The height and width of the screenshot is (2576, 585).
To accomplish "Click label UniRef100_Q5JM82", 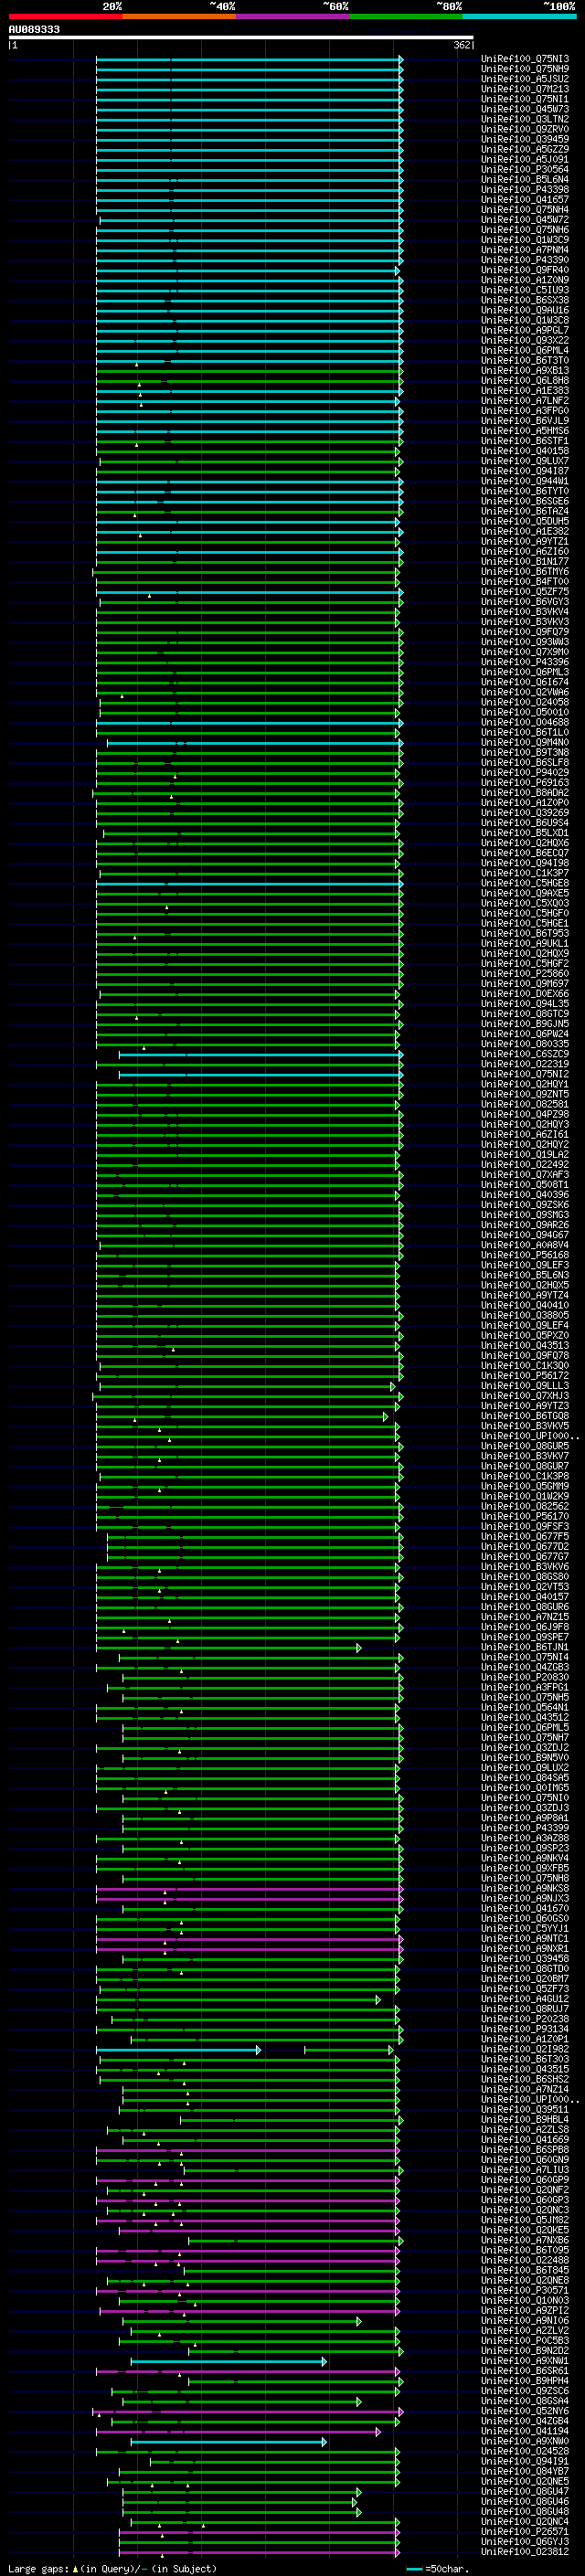I will pos(525,2219).
